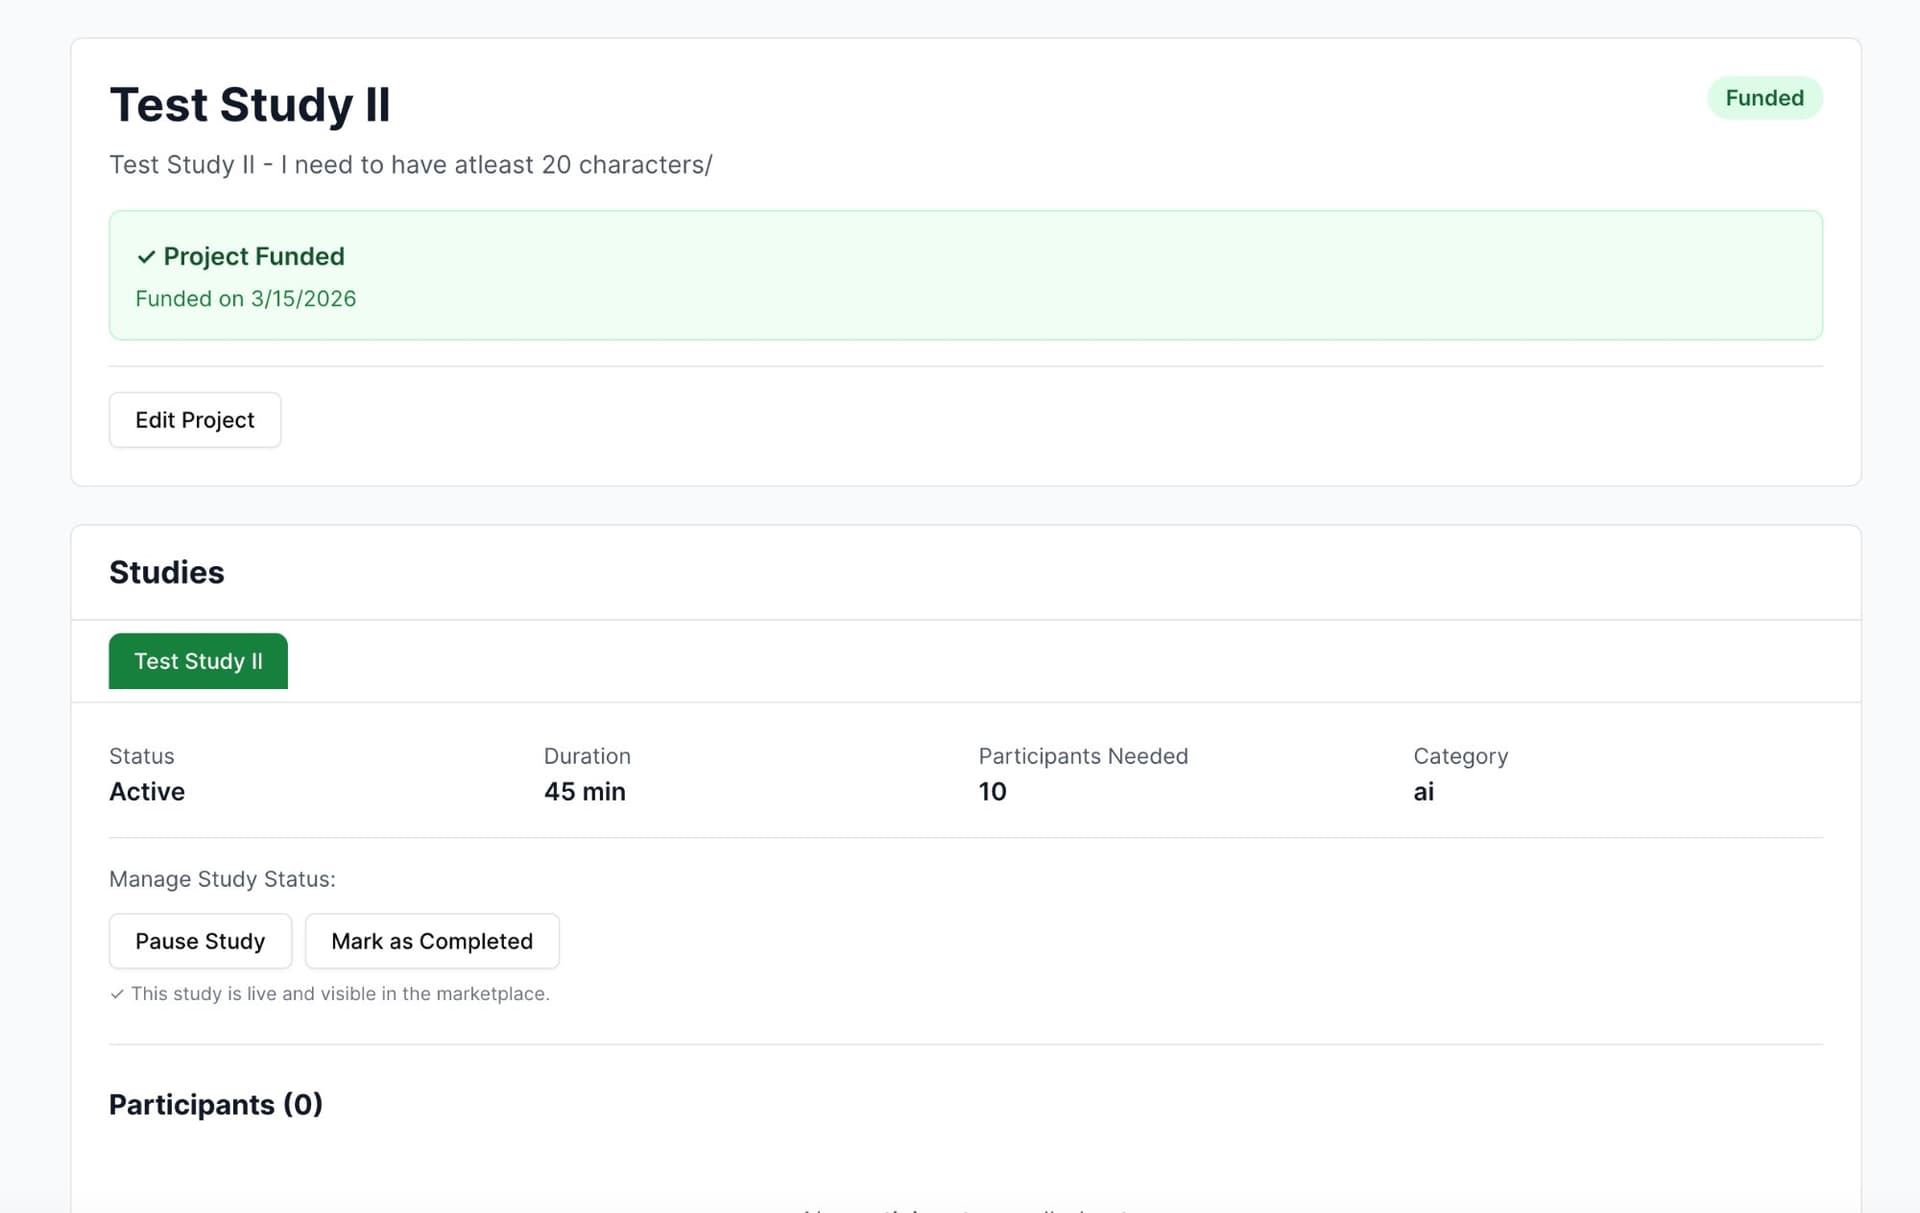This screenshot has height=1213, width=1920.
Task: Click the Test Study II page title
Action: tap(249, 105)
